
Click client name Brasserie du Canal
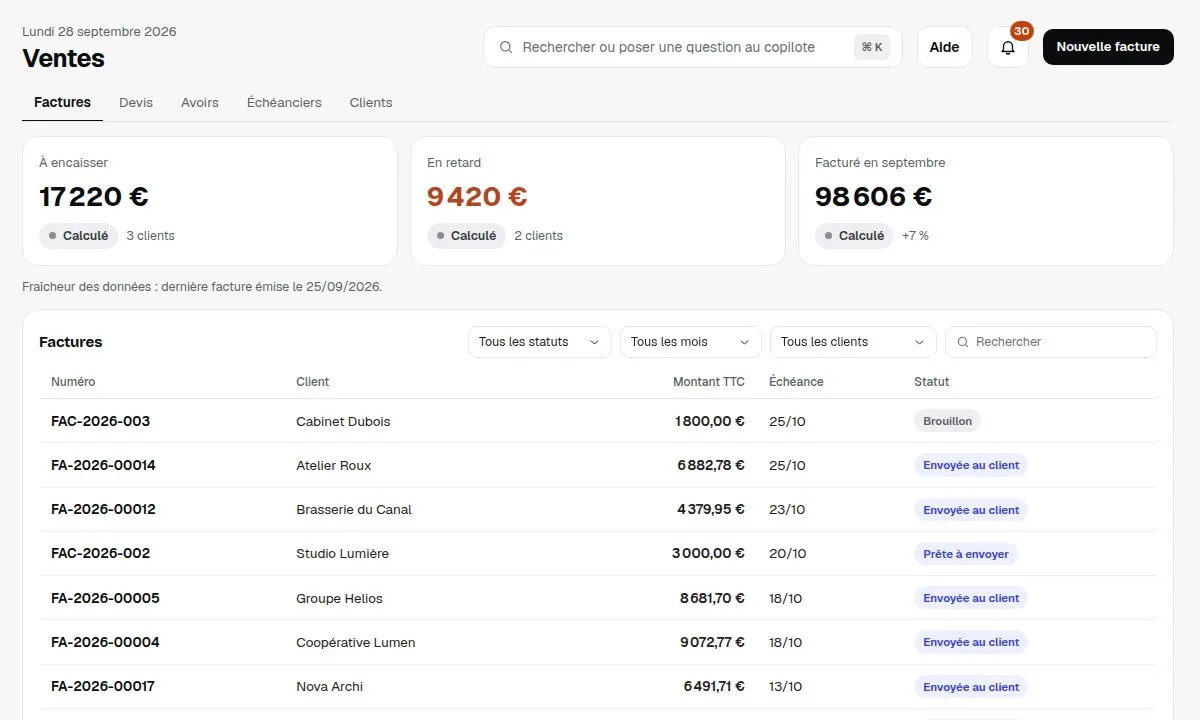[x=354, y=509]
